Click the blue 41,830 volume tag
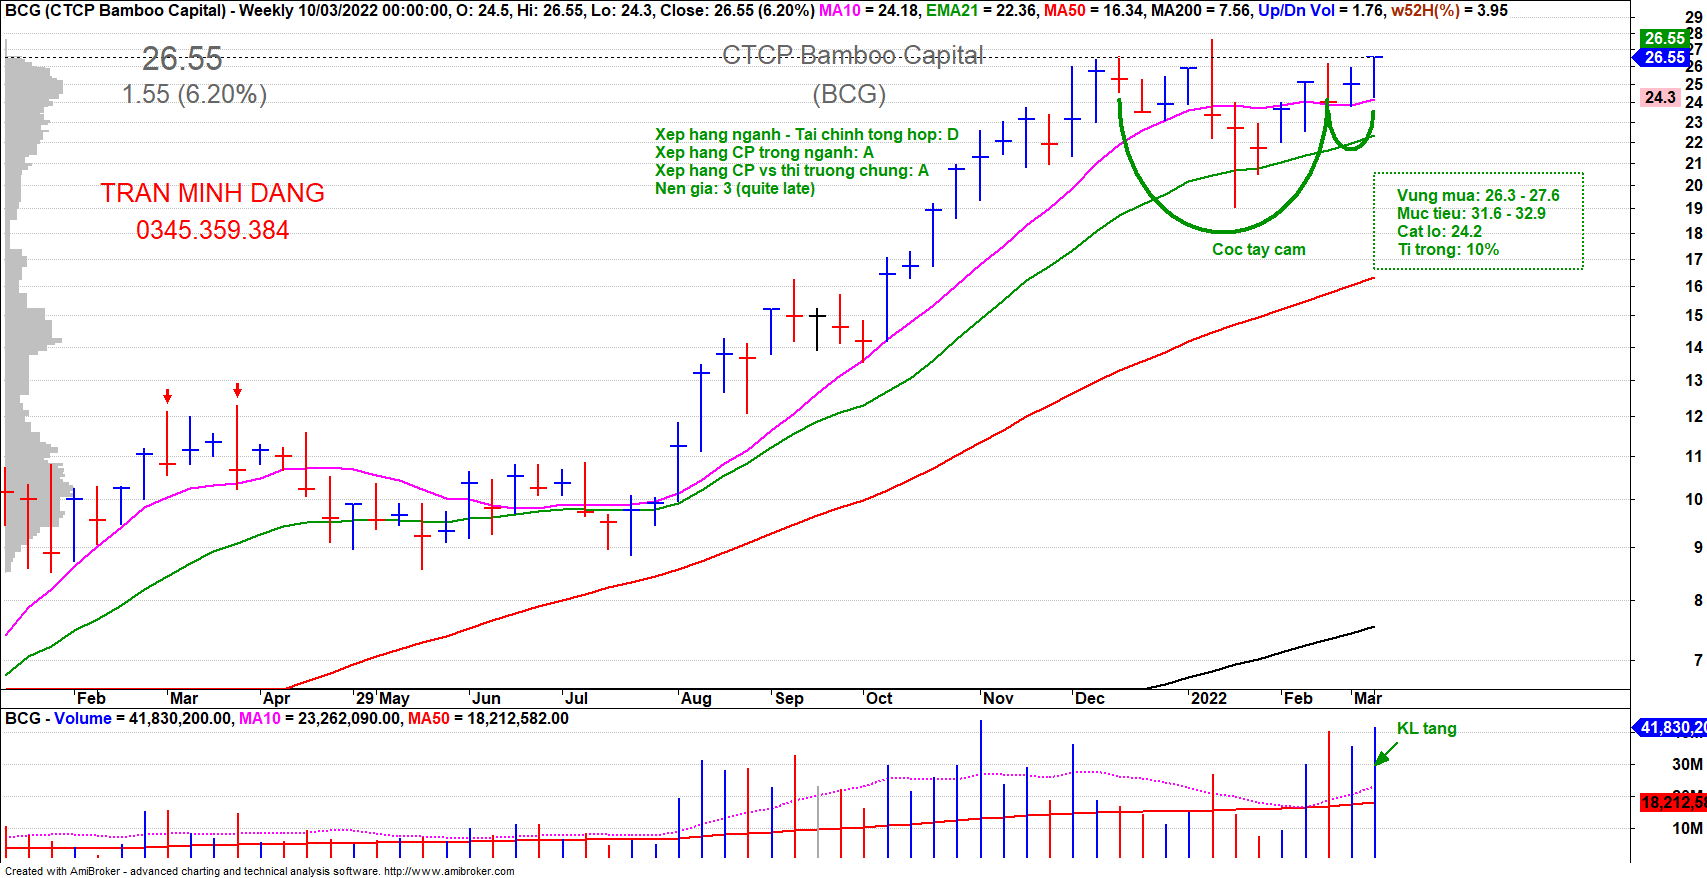The height and width of the screenshot is (878, 1707). coord(1670,727)
